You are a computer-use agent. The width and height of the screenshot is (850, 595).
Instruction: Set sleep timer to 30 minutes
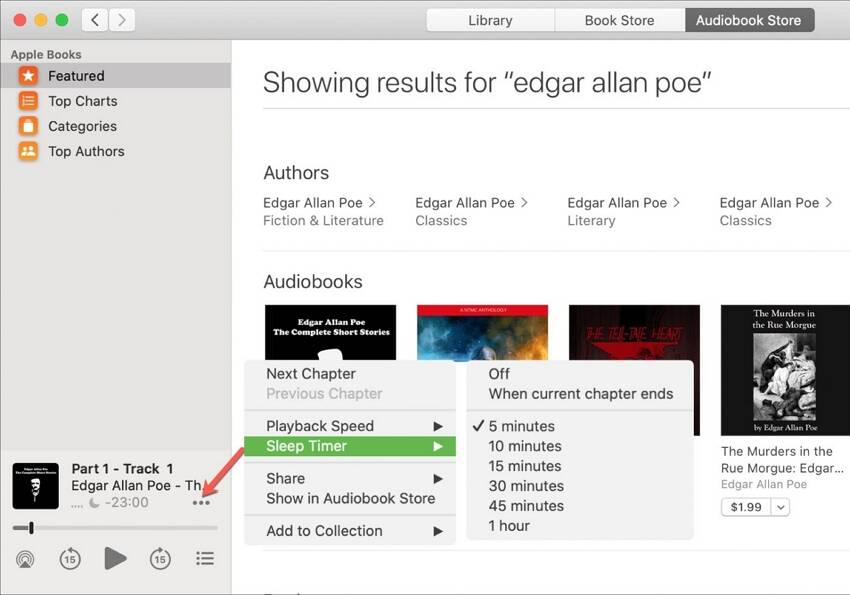[580, 486]
